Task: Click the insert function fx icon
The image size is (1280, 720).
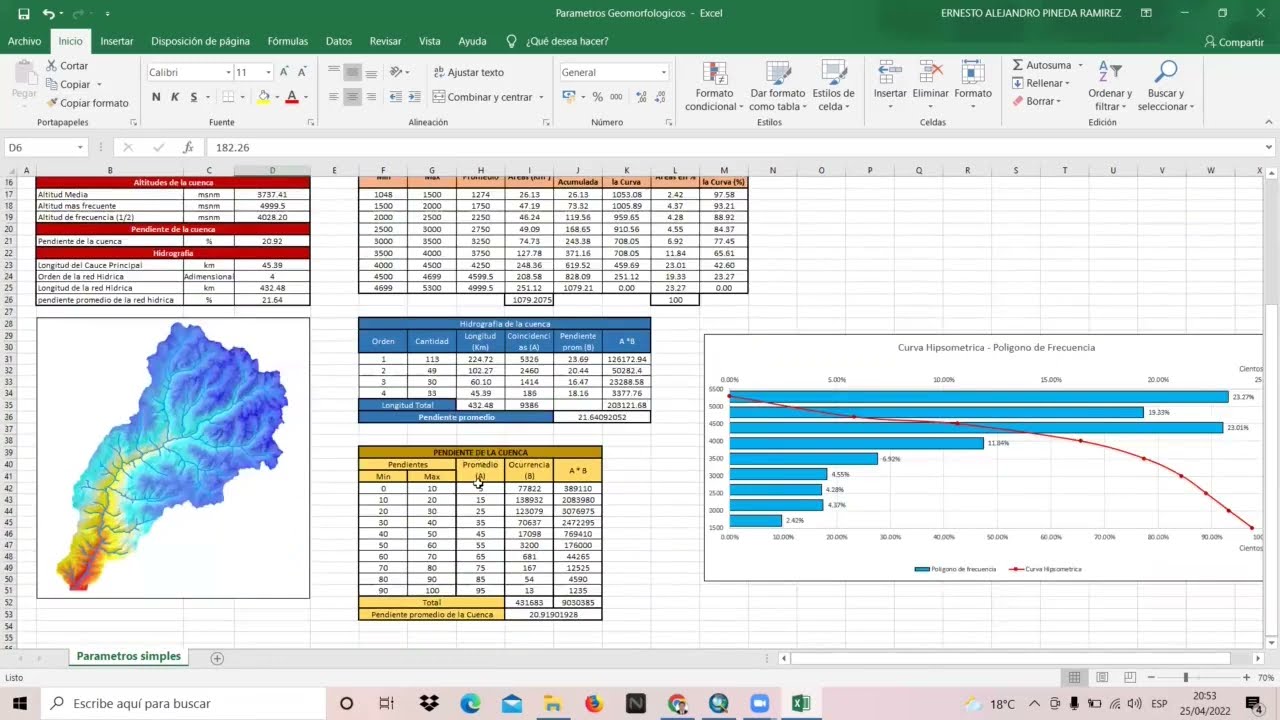Action: (x=188, y=147)
